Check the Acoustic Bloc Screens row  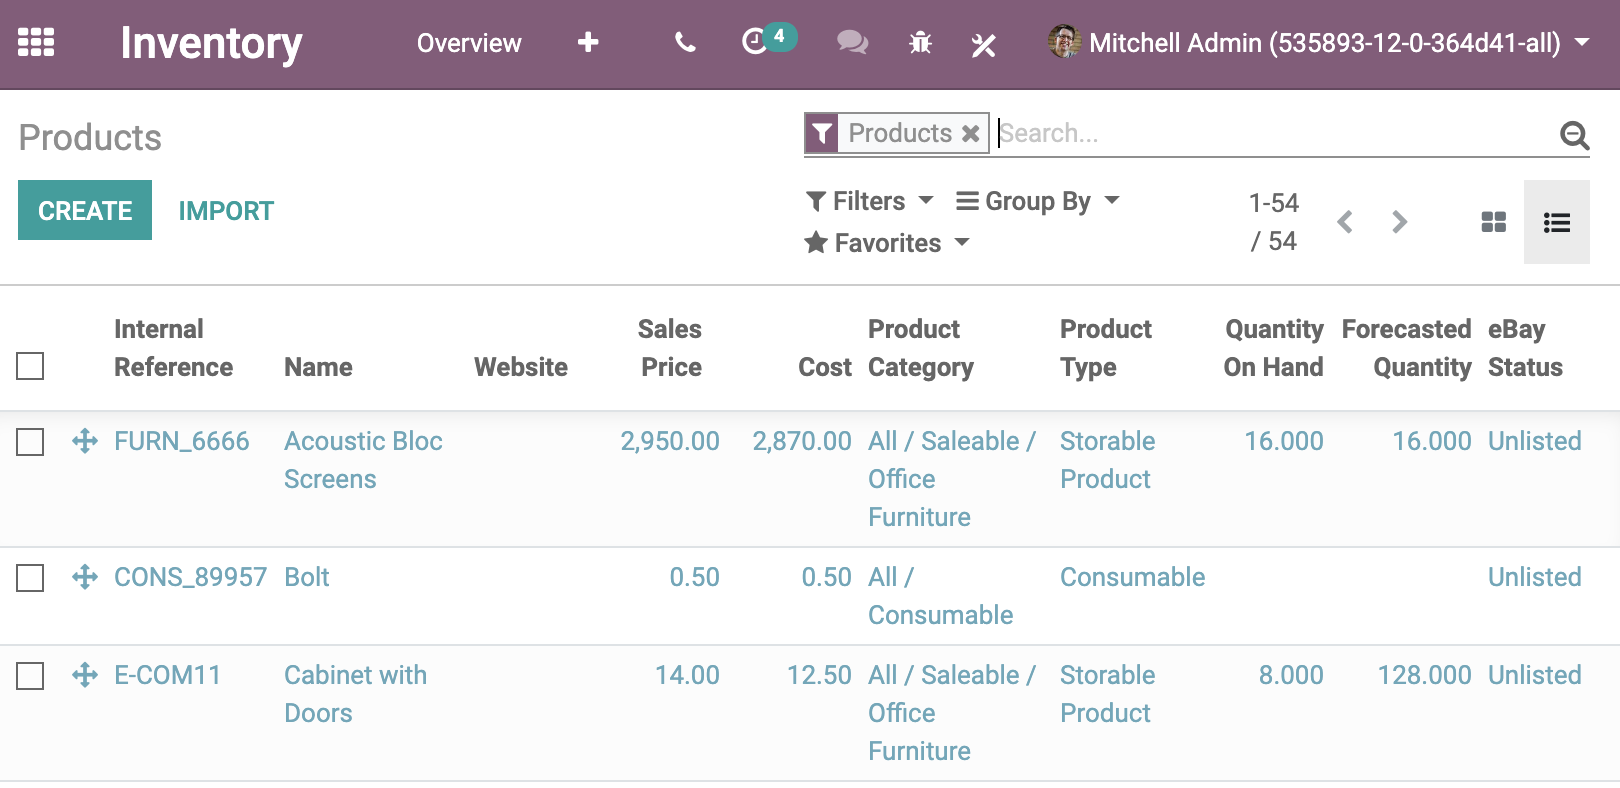point(30,442)
